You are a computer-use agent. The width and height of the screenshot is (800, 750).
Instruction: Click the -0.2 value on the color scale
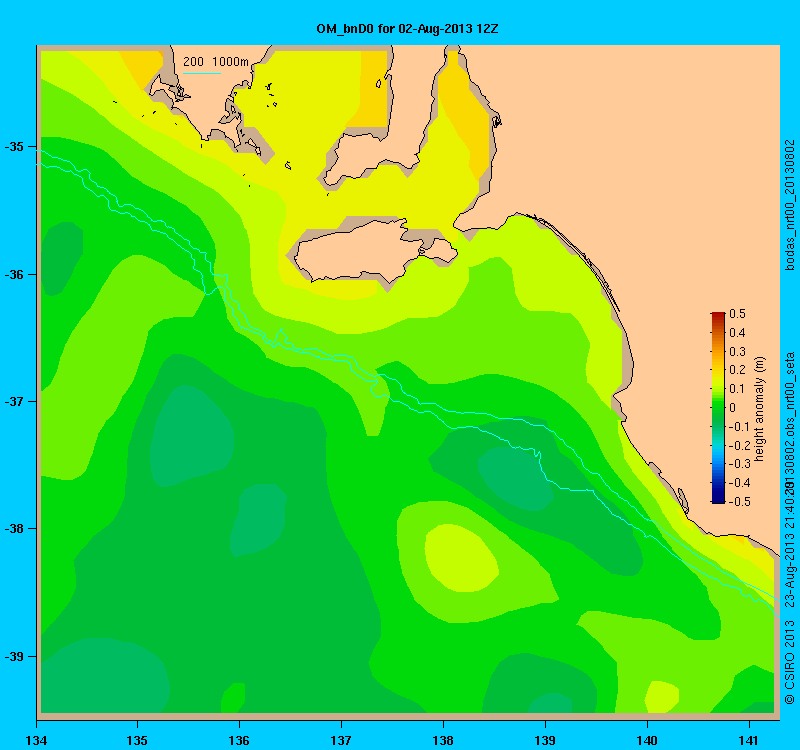[739, 445]
